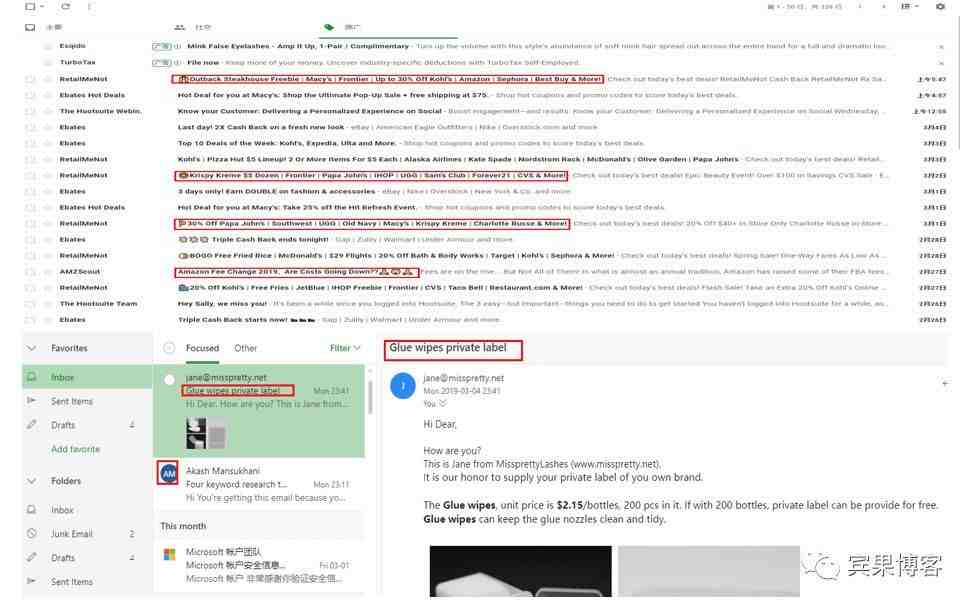Open the Gmail settings gear

[940, 6]
